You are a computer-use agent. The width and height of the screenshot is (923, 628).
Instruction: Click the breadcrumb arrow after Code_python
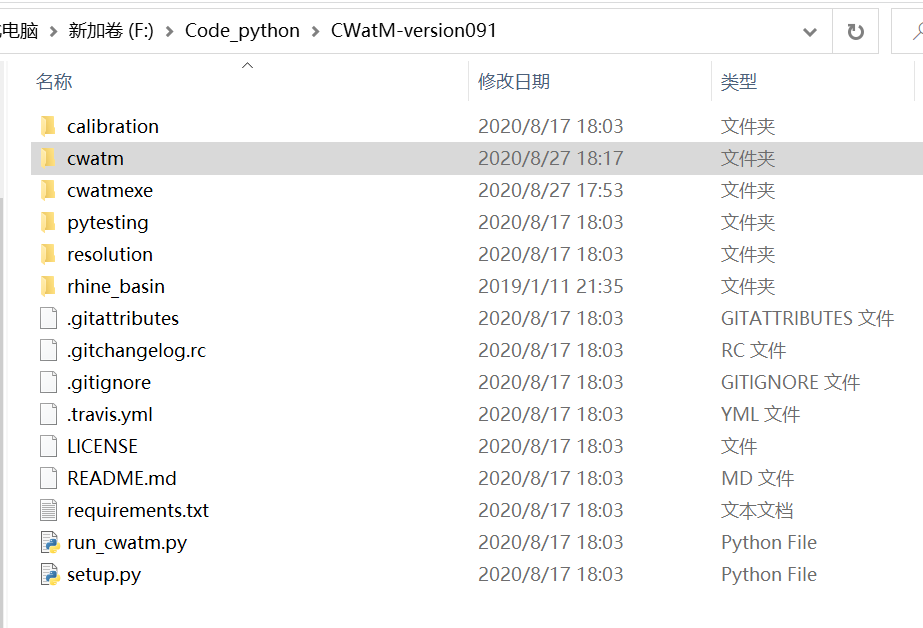pyautogui.click(x=313, y=31)
